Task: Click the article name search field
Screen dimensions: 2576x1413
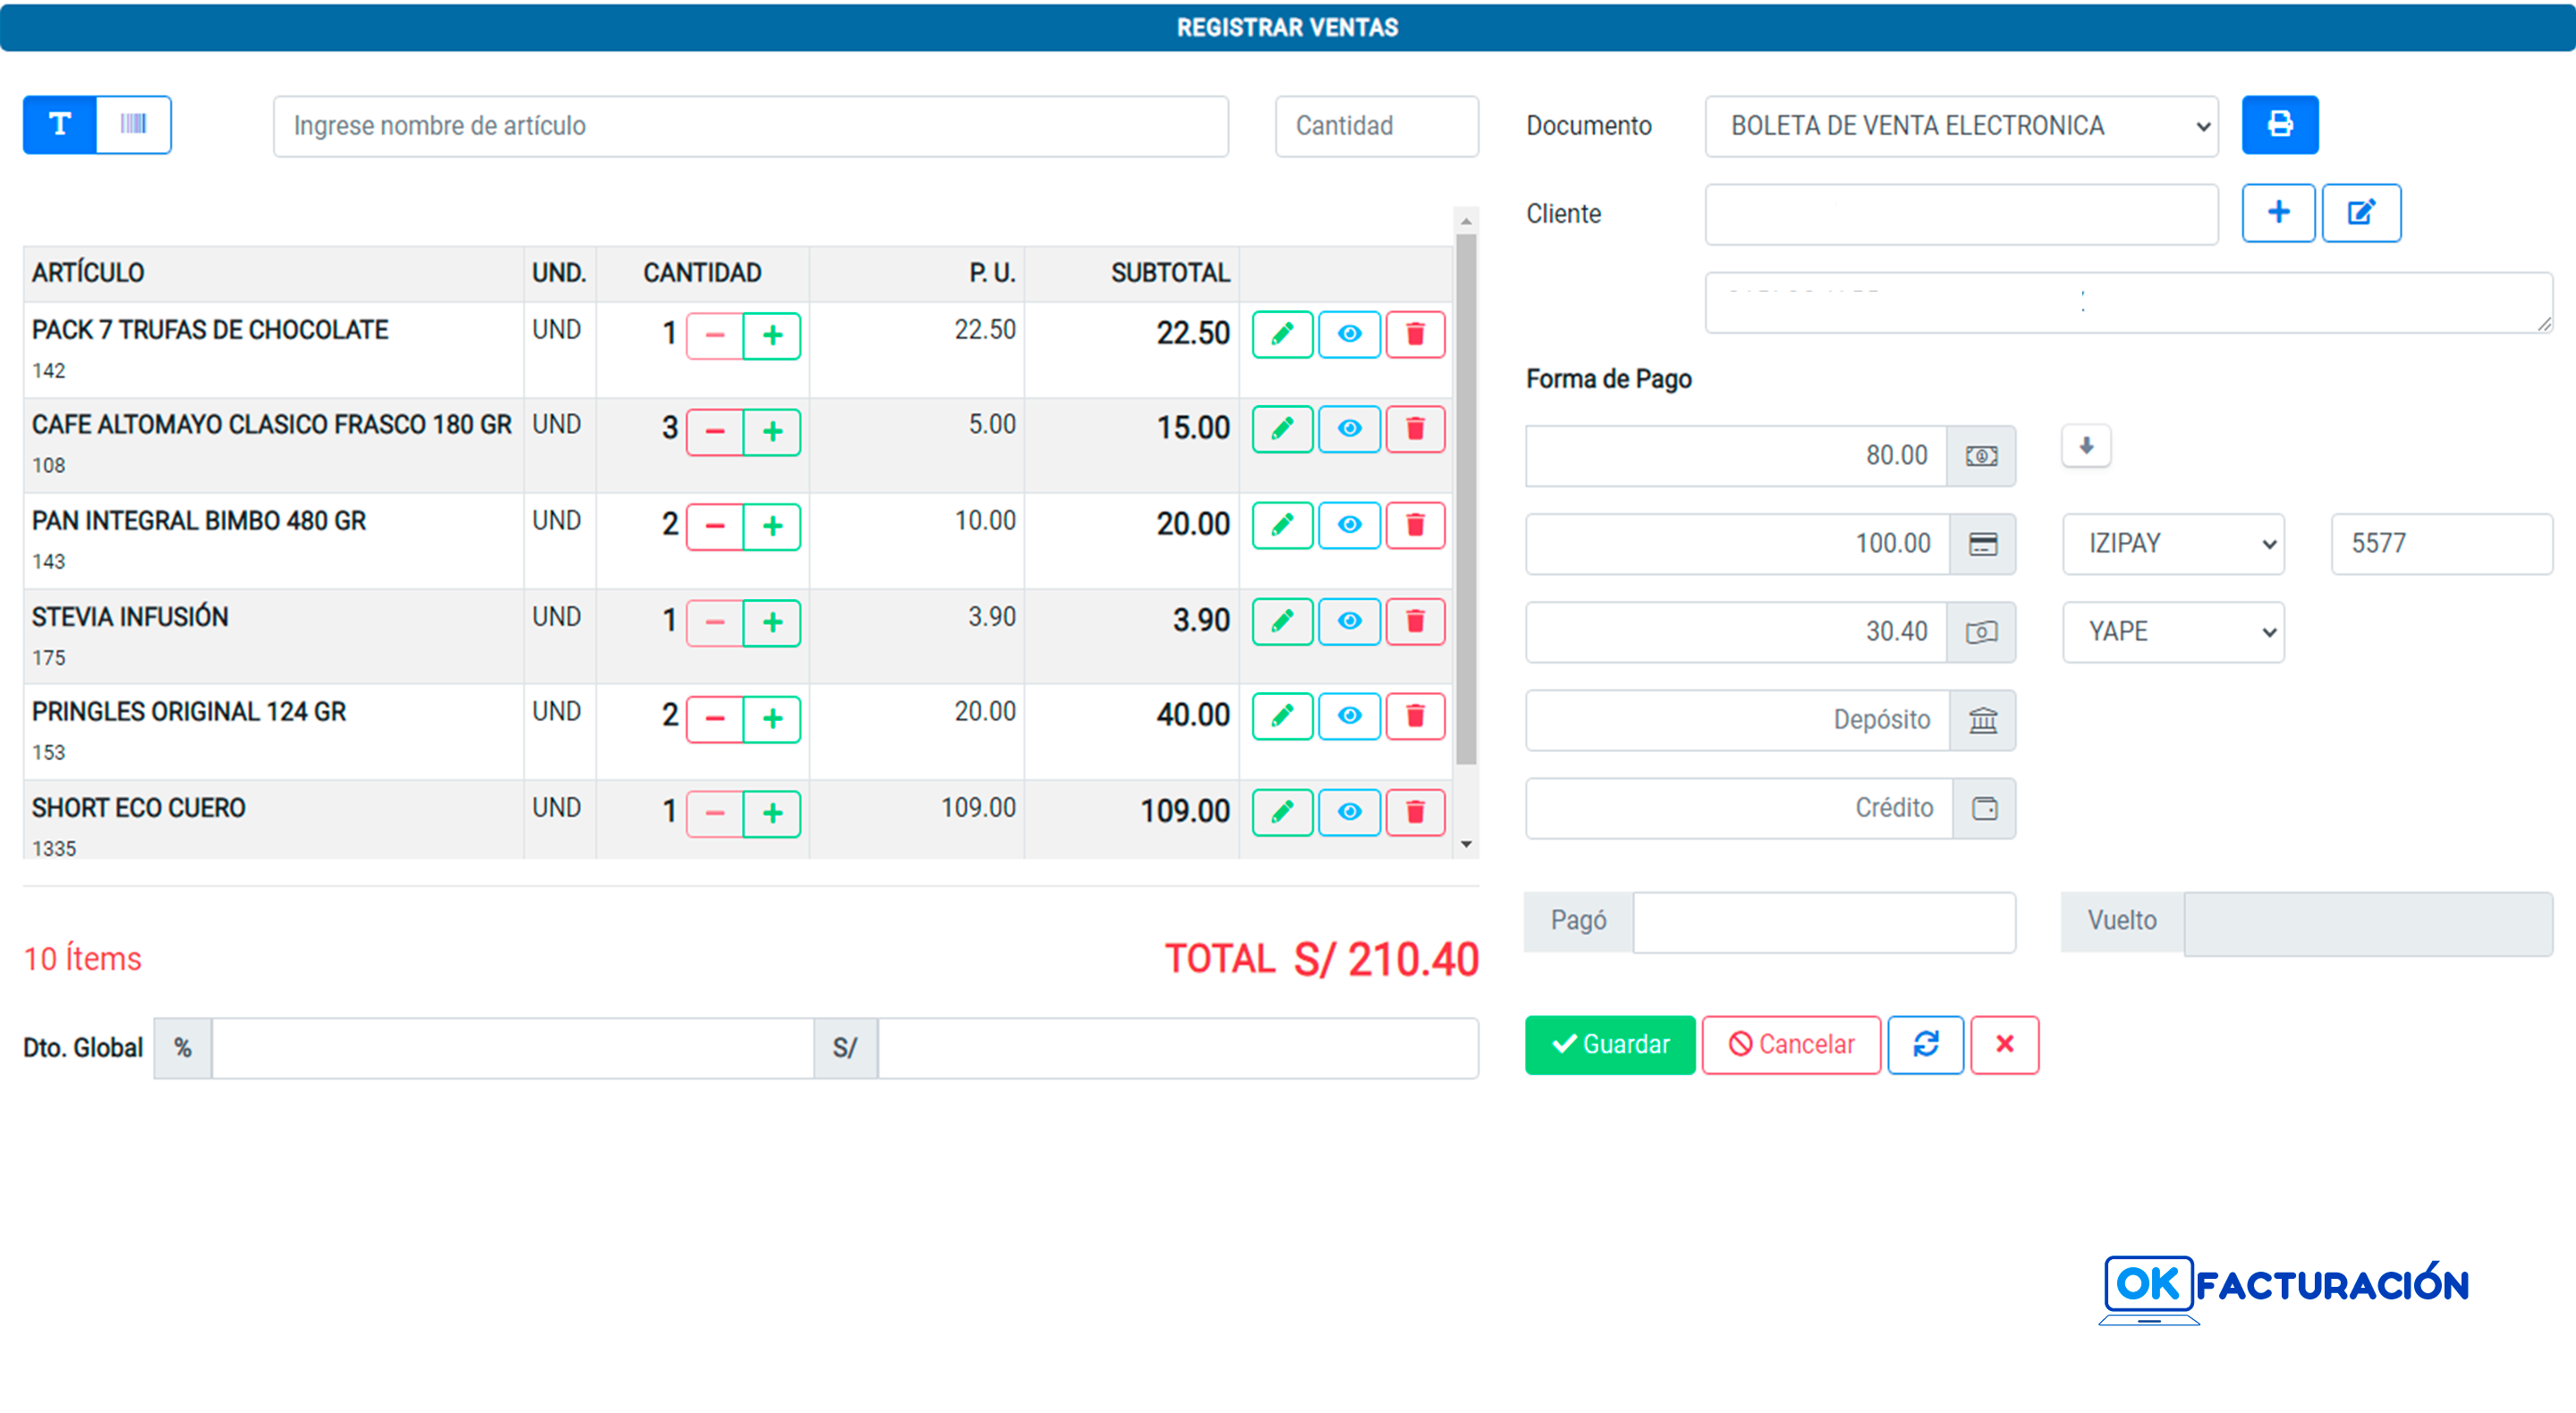Action: (750, 126)
